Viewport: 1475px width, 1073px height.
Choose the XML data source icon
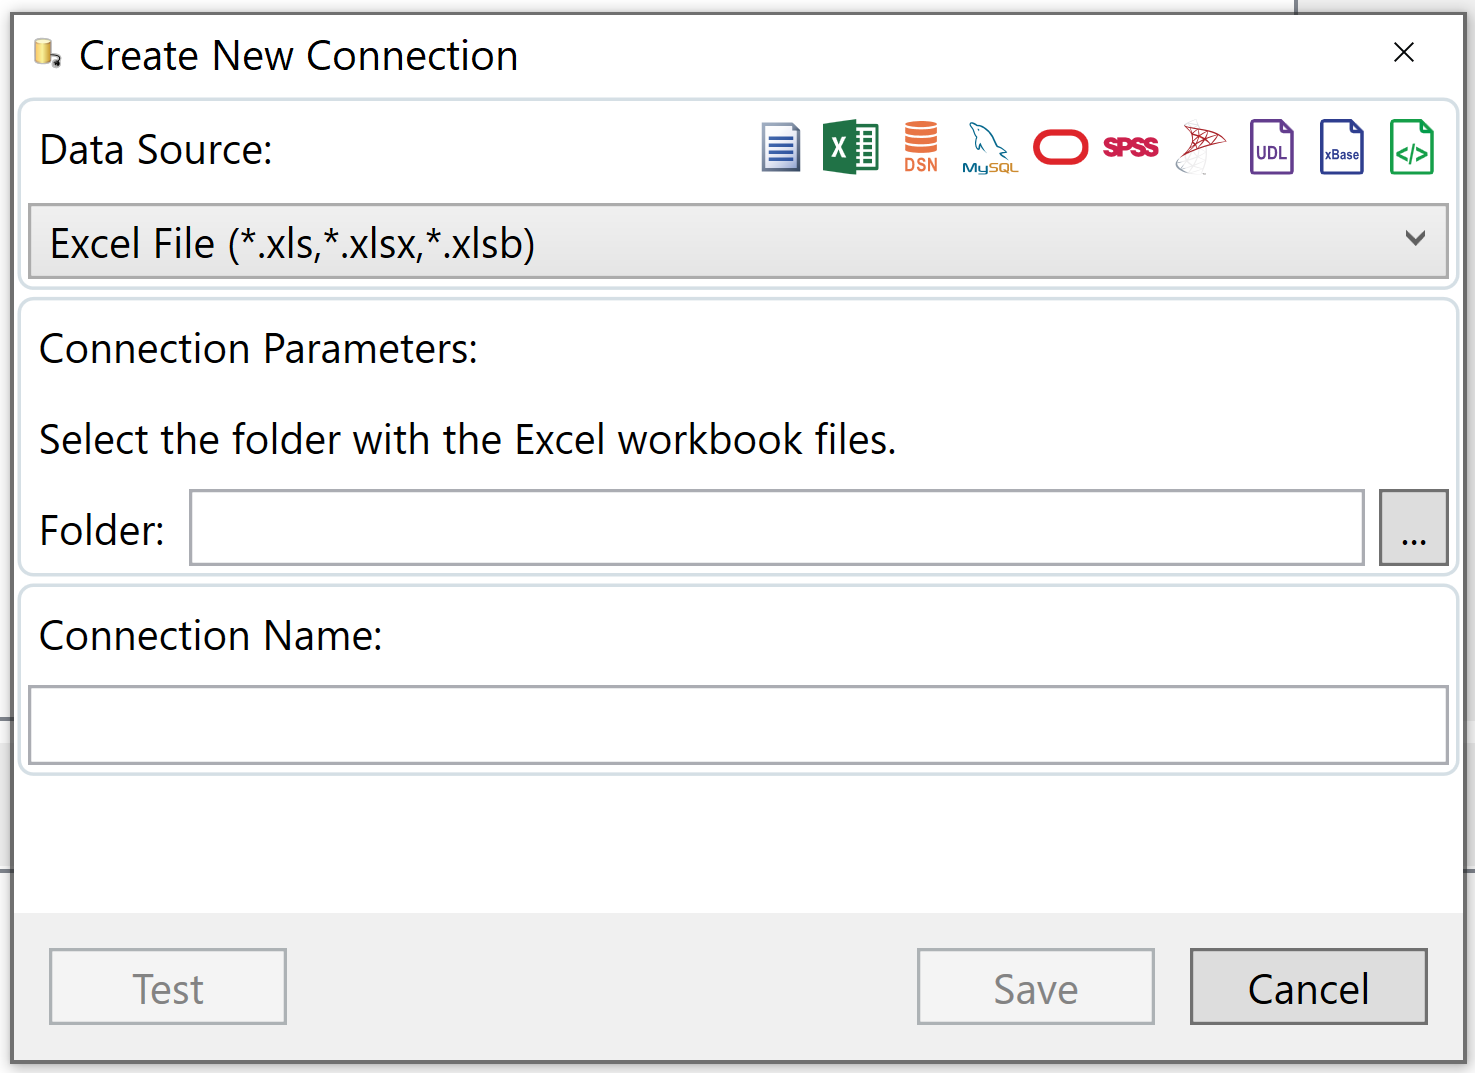point(1411,147)
